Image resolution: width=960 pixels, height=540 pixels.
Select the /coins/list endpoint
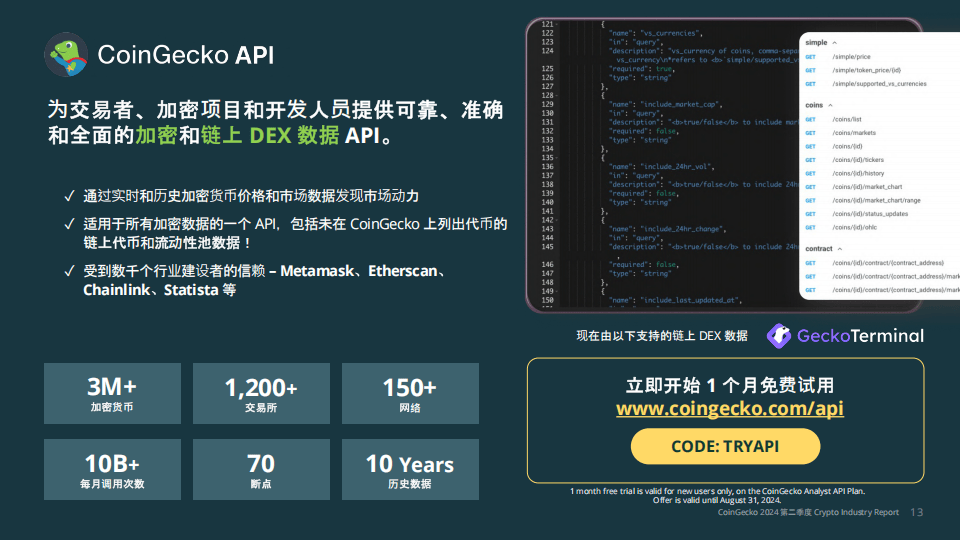847,119
